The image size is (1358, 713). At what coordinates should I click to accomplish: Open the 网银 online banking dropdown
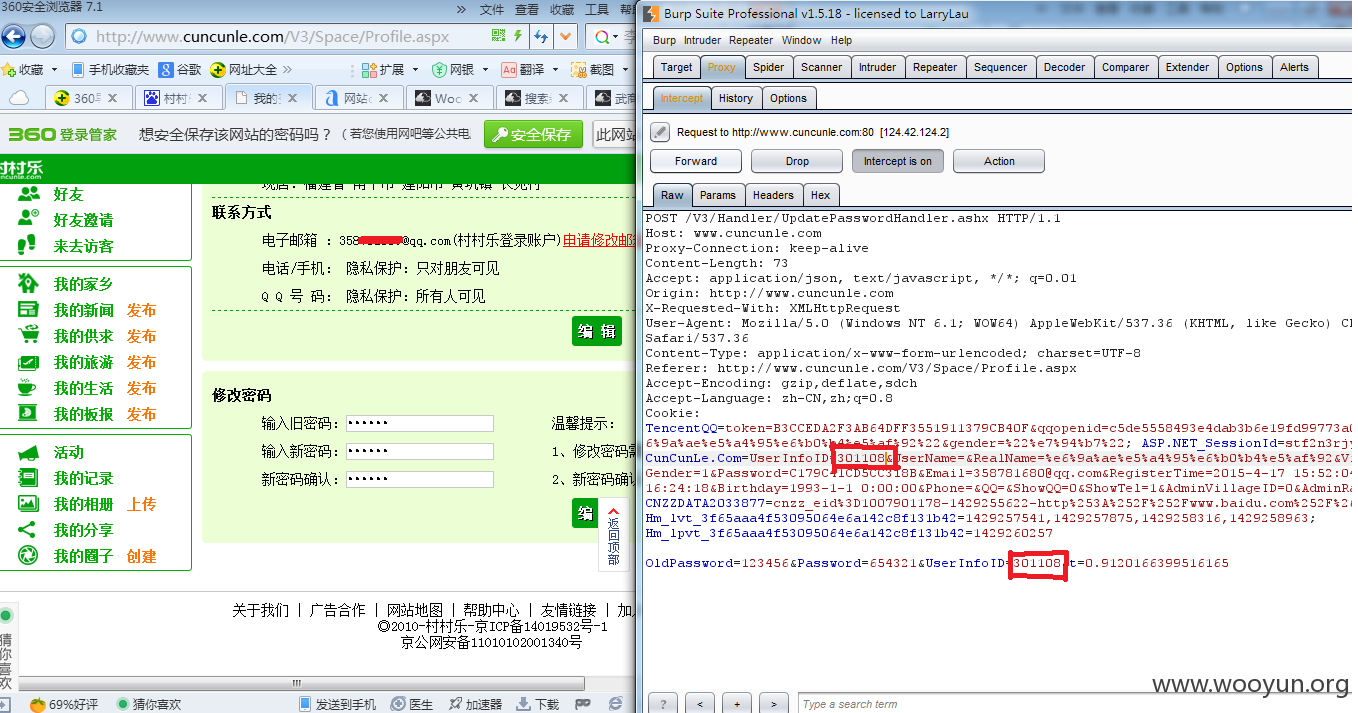[460, 70]
